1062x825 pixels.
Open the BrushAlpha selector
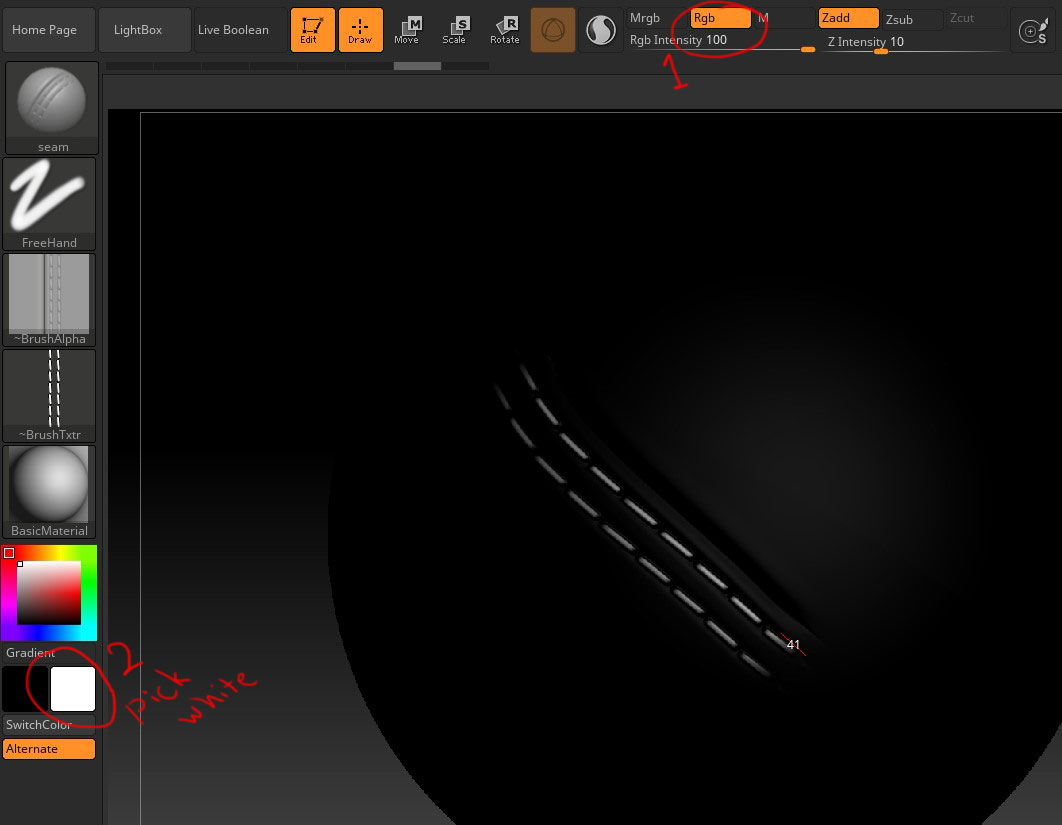[x=49, y=300]
